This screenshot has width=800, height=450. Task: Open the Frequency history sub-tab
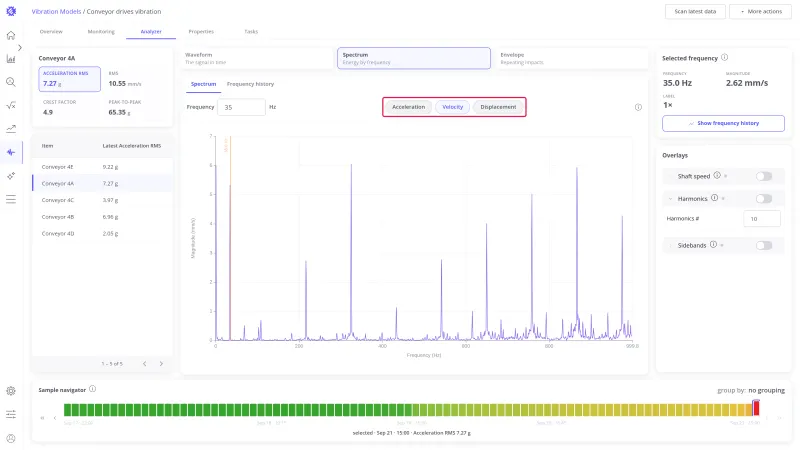250,84
